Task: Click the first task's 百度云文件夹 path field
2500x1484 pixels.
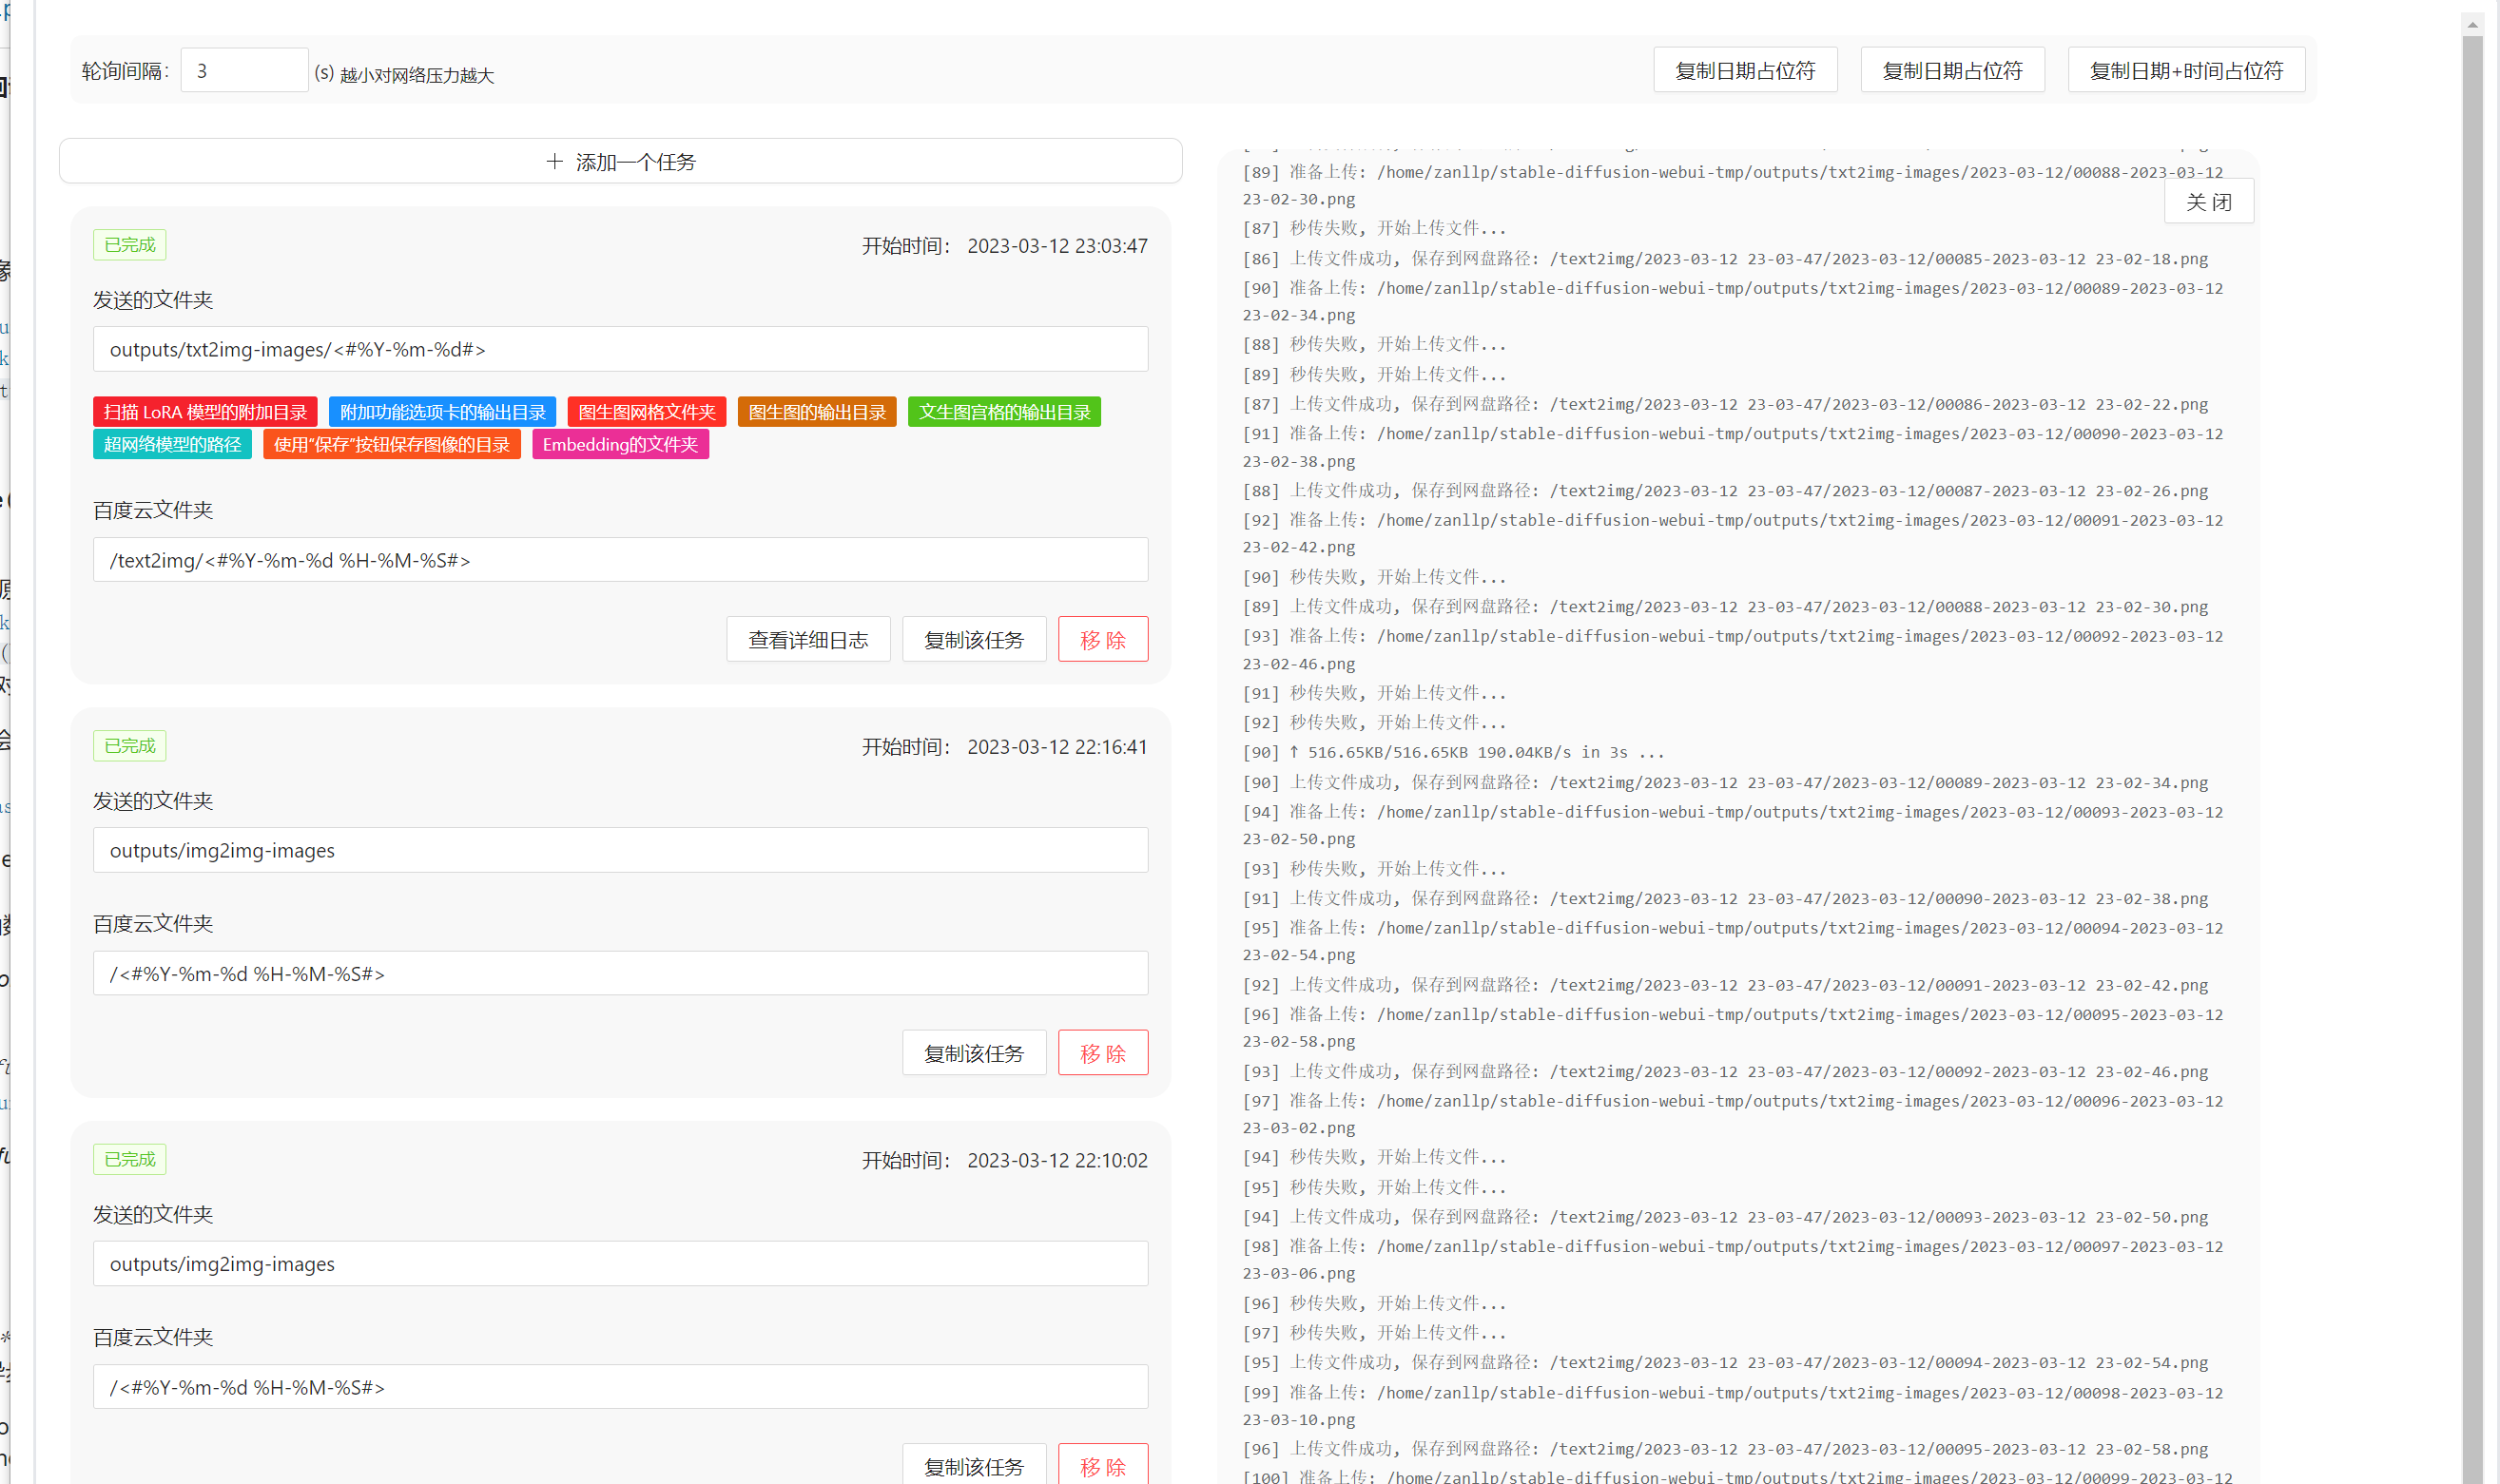Action: (x=620, y=560)
